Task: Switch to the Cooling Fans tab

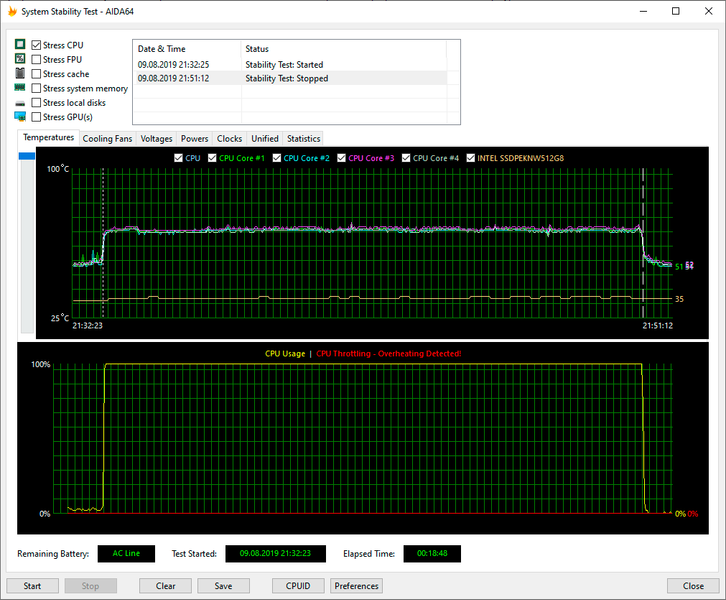Action: pyautogui.click(x=107, y=138)
